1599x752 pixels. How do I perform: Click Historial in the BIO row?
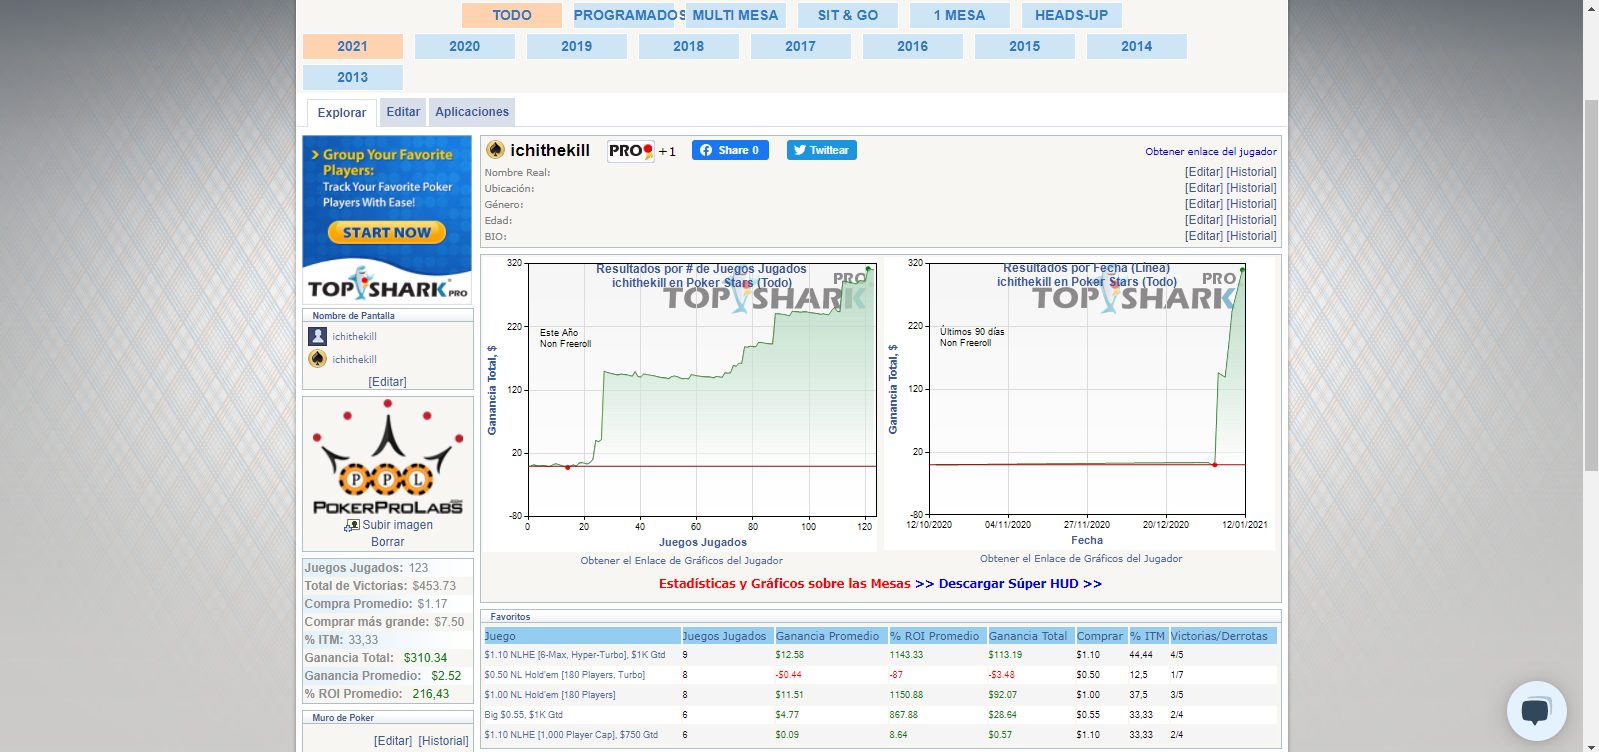(x=1252, y=236)
